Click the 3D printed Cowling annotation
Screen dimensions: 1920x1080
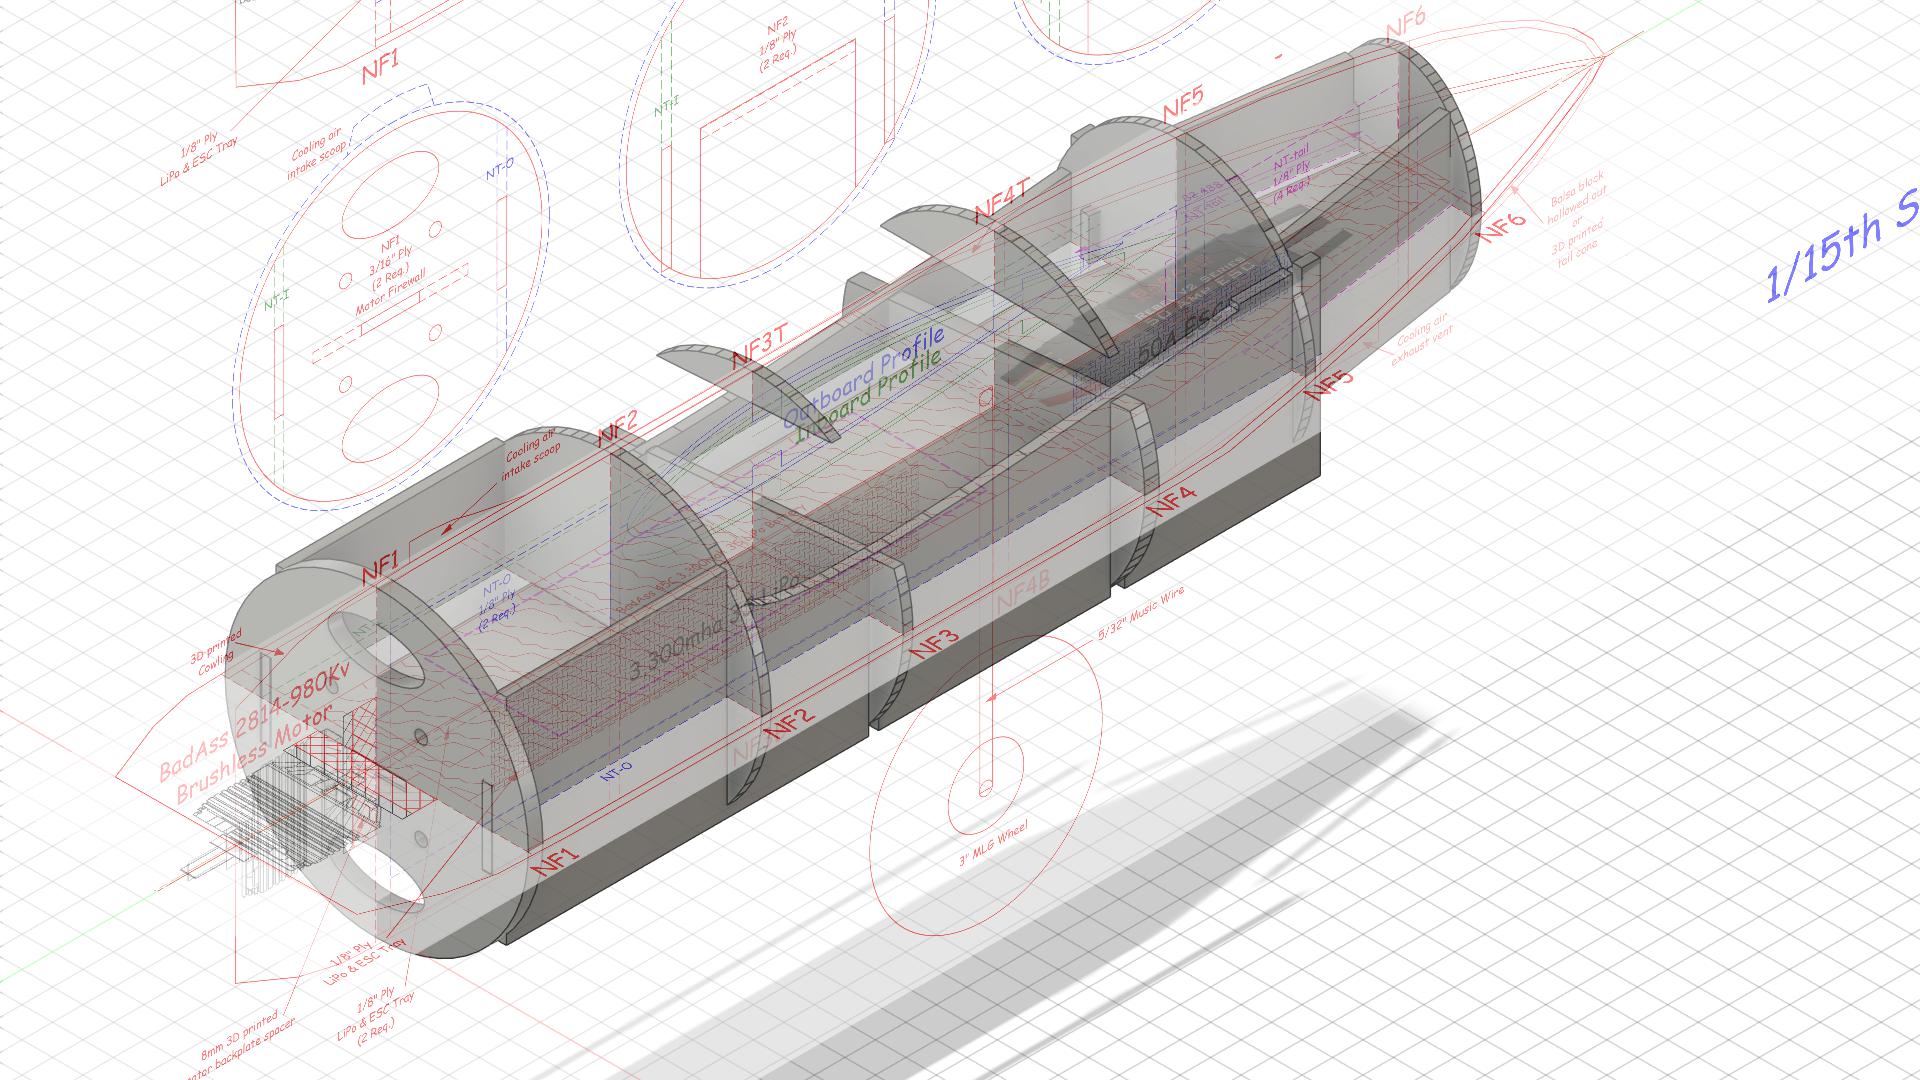point(216,649)
